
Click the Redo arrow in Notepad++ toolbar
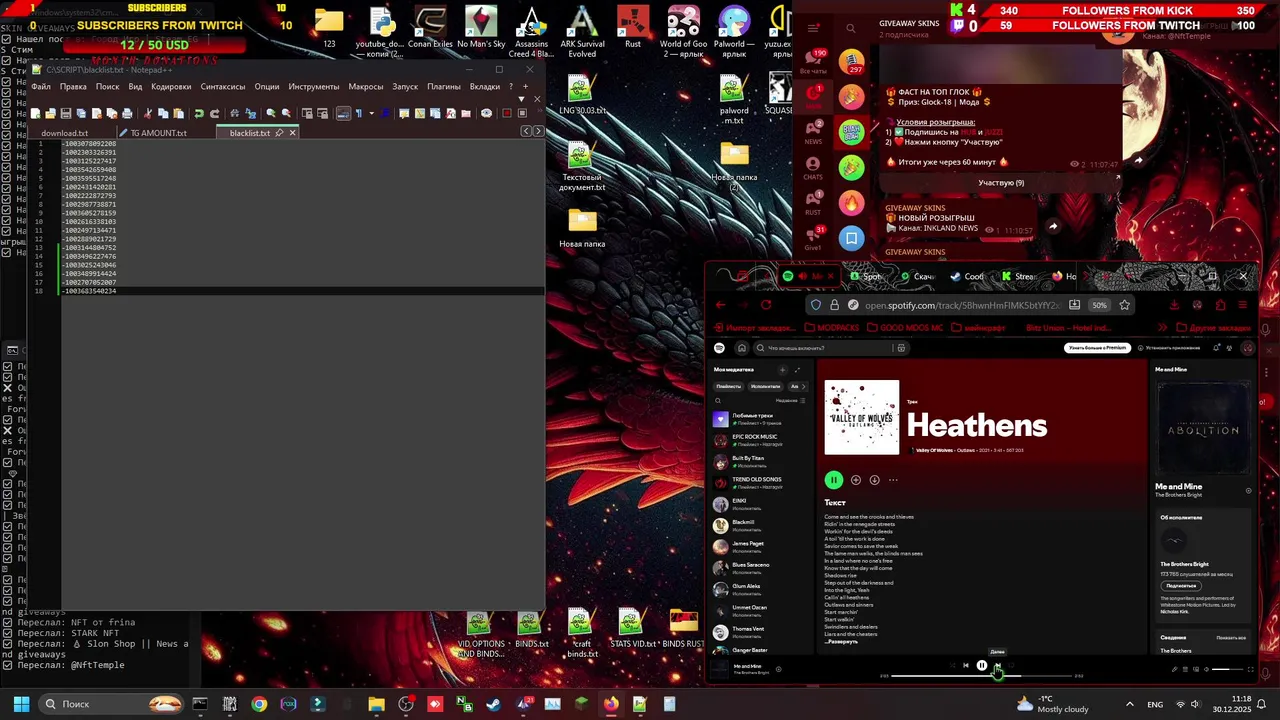pyautogui.click(x=214, y=114)
